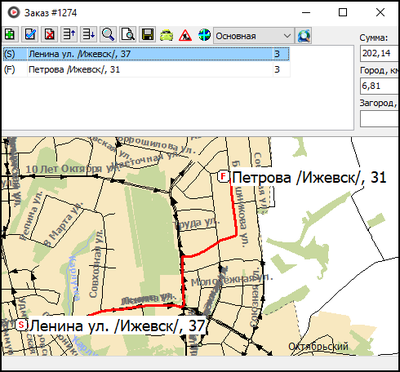Click the empty Загород input field
The height and width of the screenshot is (372, 400).
pos(380,118)
